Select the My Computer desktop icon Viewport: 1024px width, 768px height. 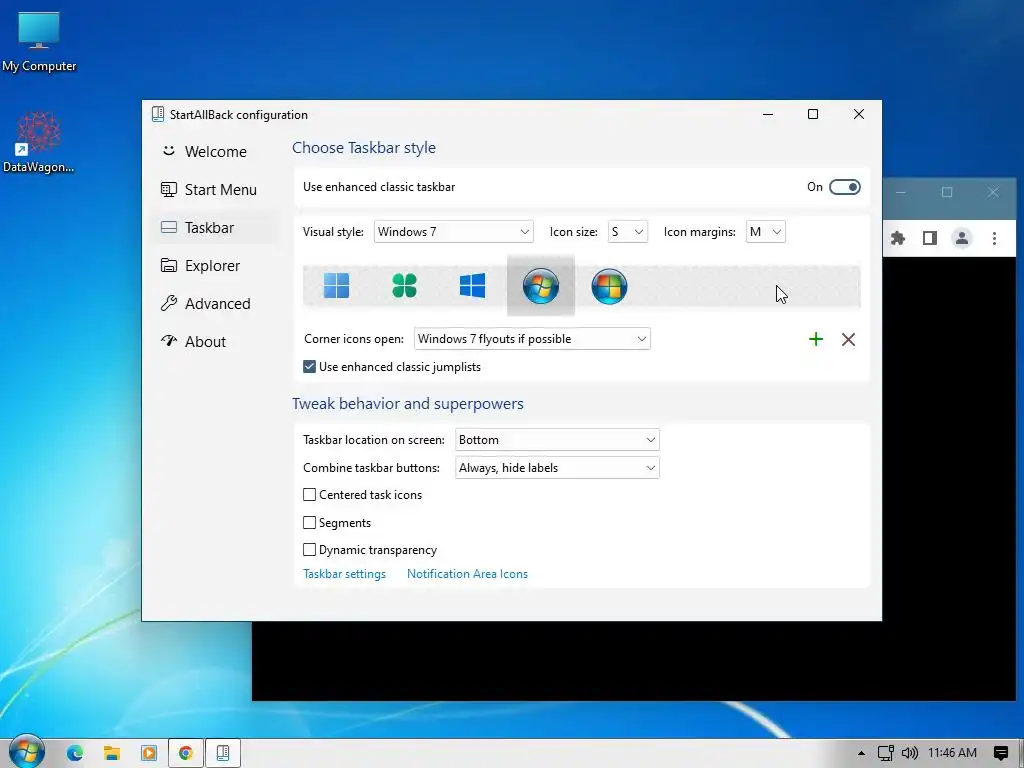coord(39,42)
